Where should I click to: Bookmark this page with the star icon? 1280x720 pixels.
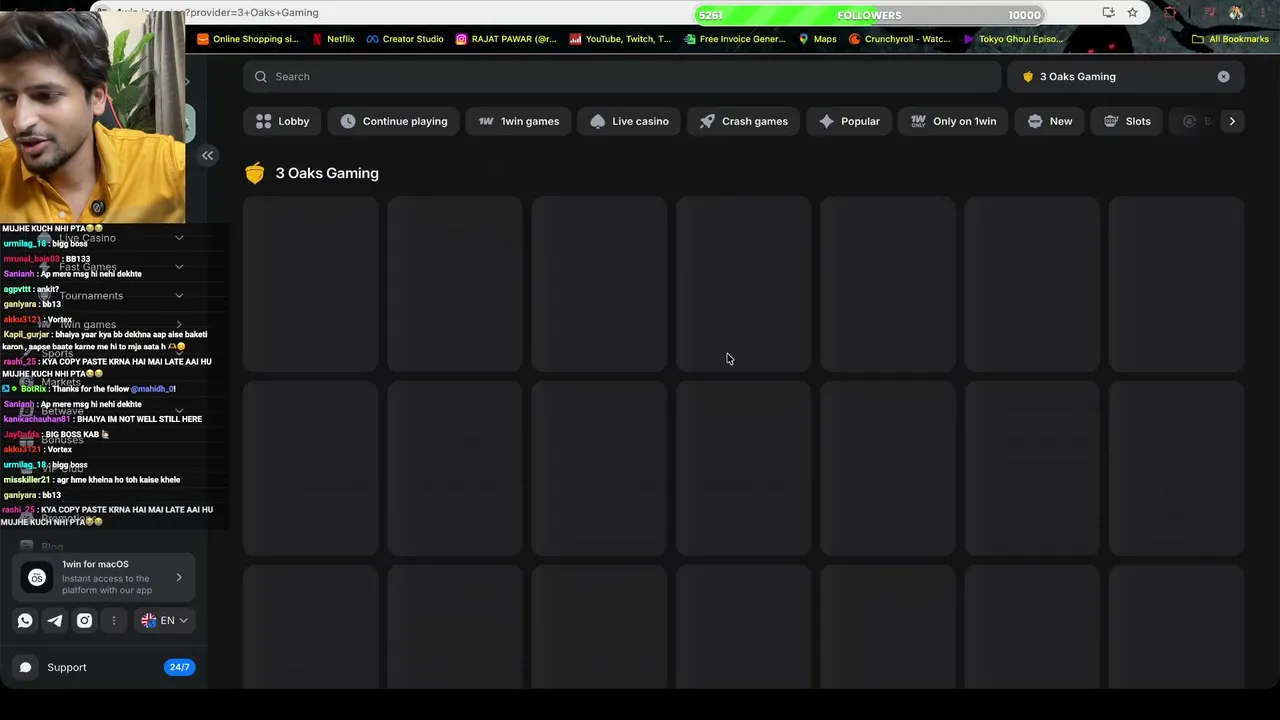[x=1132, y=13]
